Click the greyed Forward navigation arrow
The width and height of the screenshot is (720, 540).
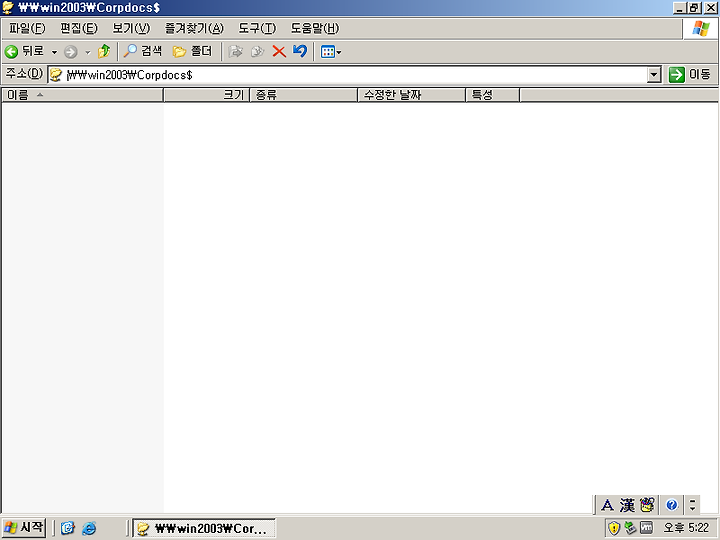coord(70,52)
